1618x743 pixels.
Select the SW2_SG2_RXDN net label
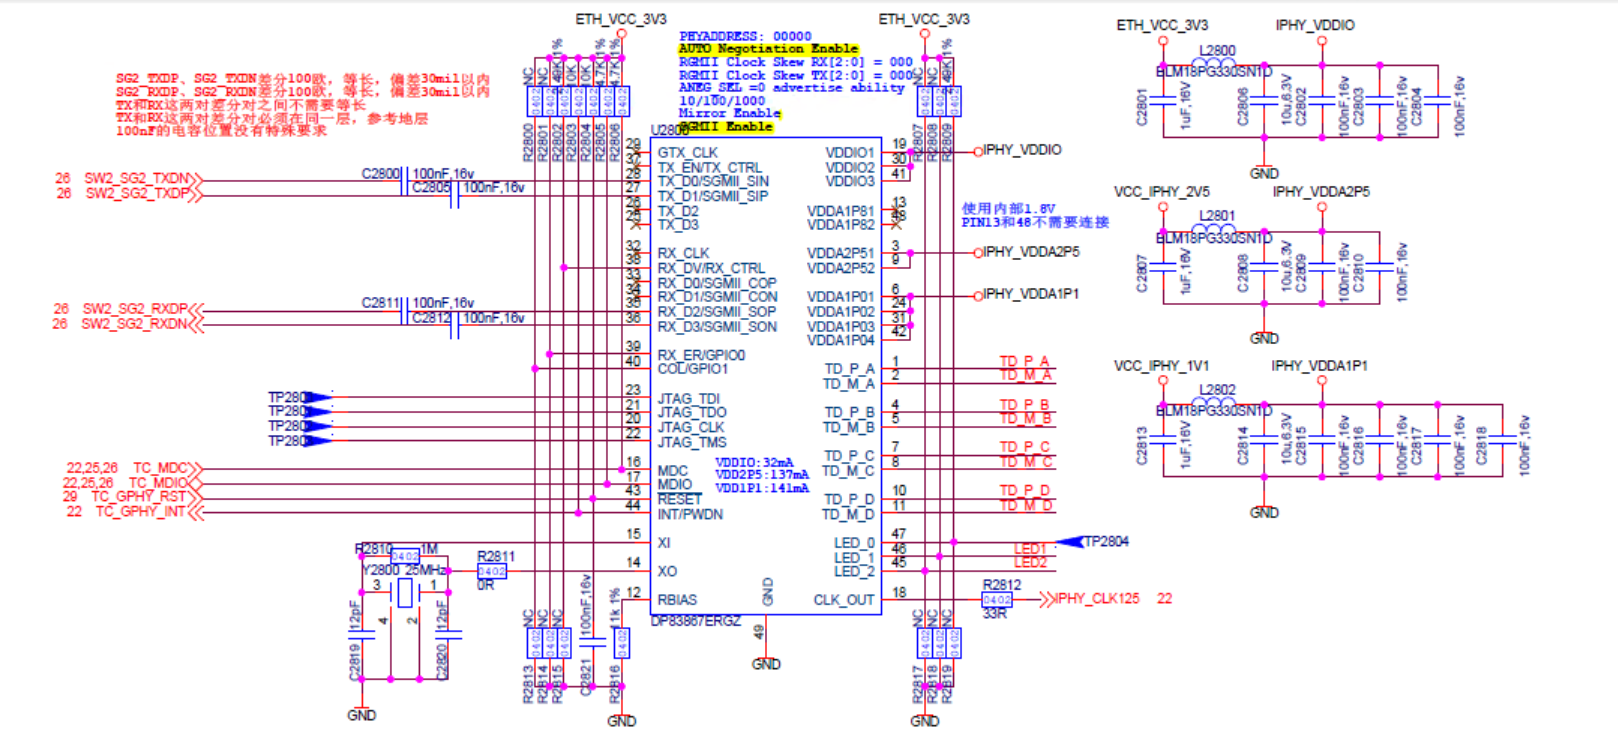(134, 324)
